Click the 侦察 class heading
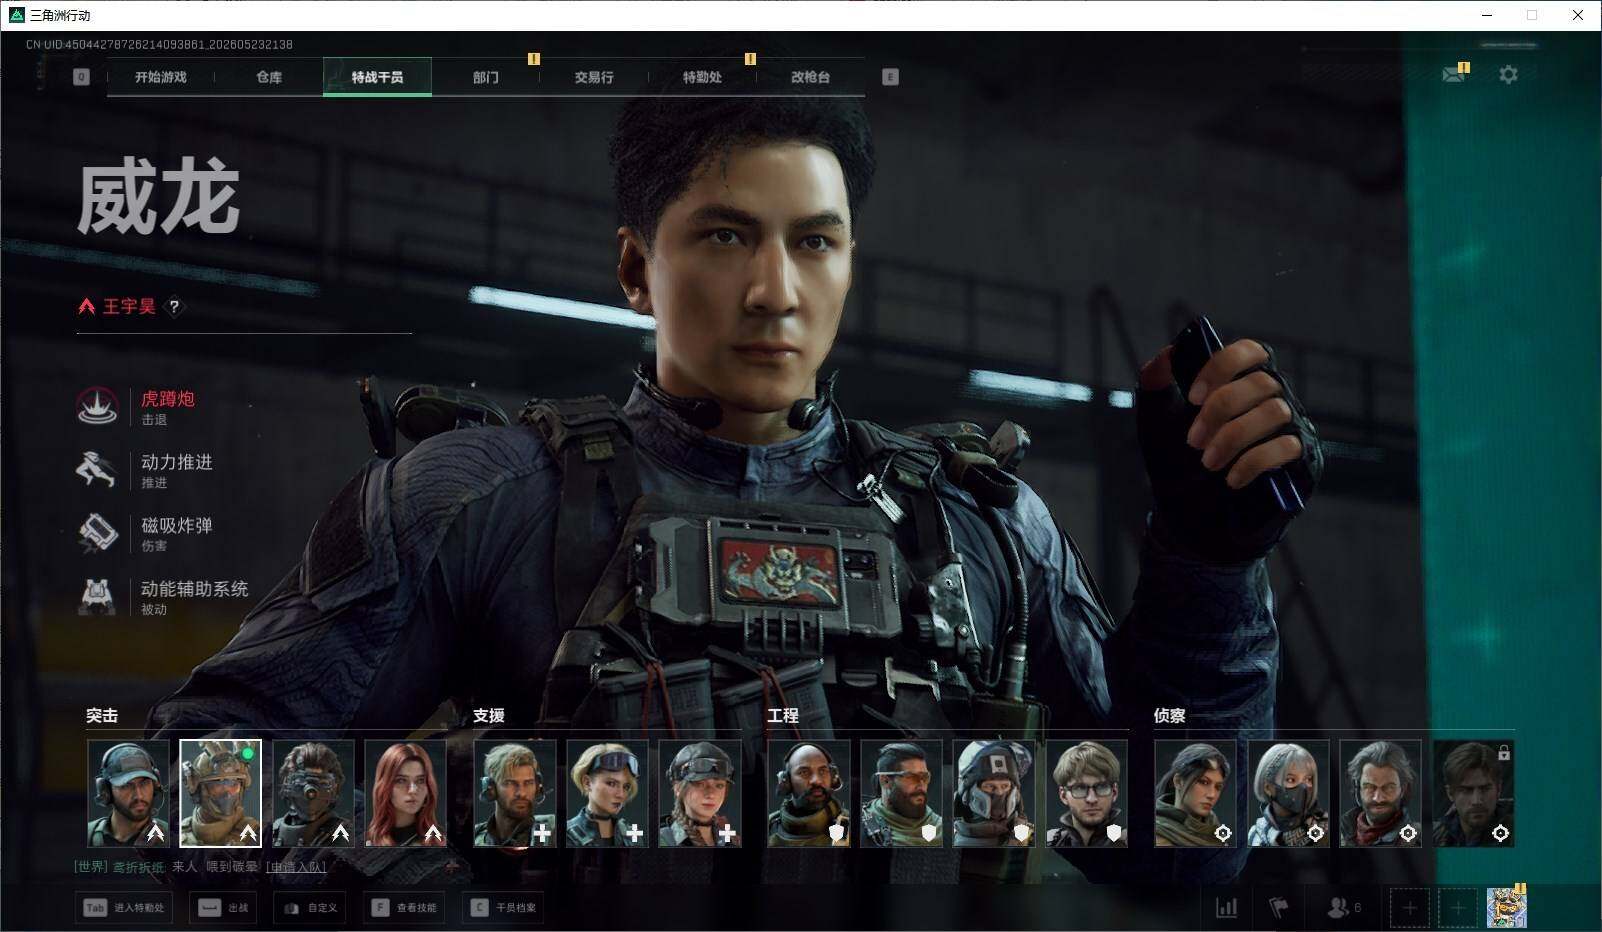This screenshot has width=1602, height=932. [1170, 716]
